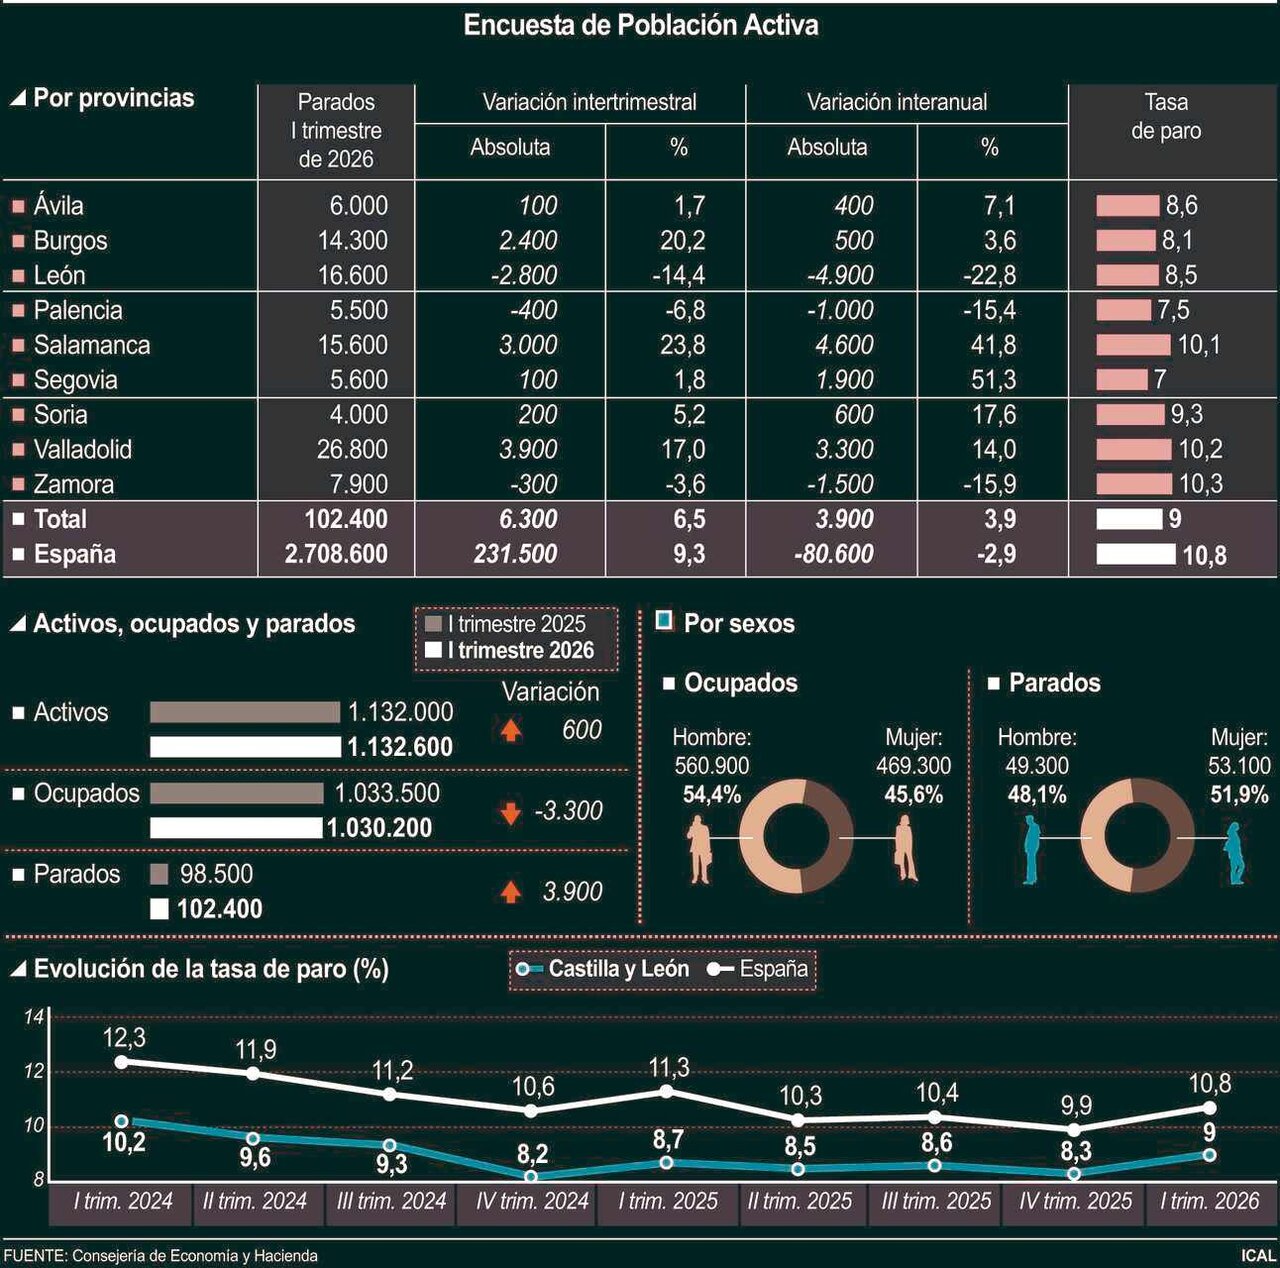Screen dimensions: 1280x1268
Task: Toggle the I trimestre 2025 legend entry
Action: pos(506,624)
